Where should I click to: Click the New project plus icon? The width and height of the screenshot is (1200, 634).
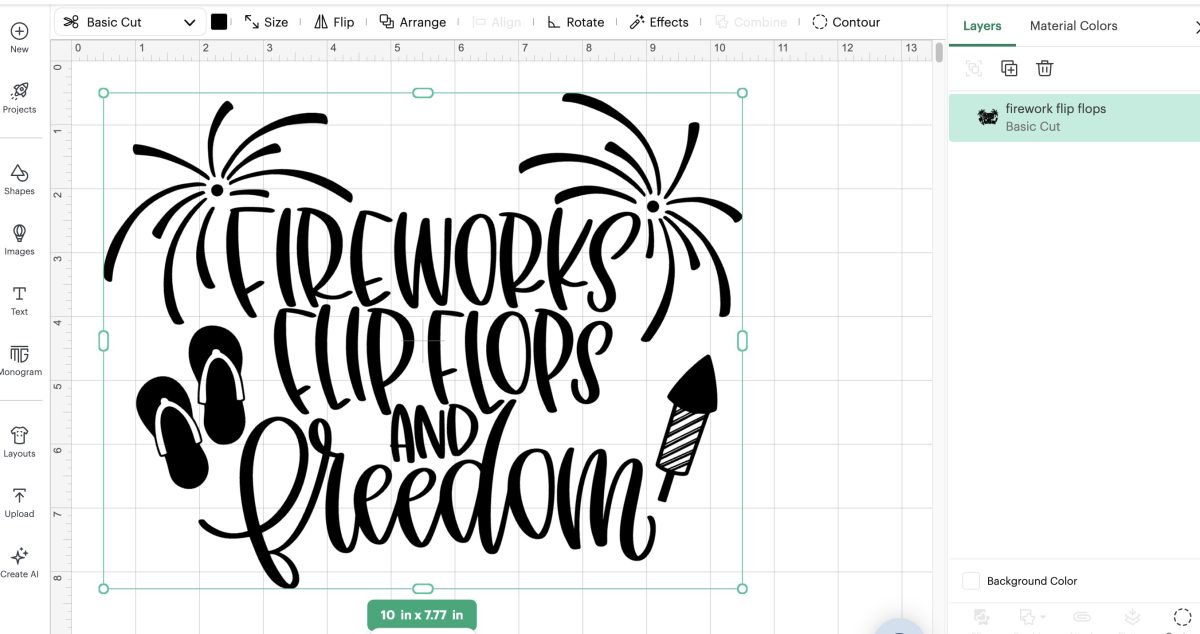pyautogui.click(x=19, y=31)
